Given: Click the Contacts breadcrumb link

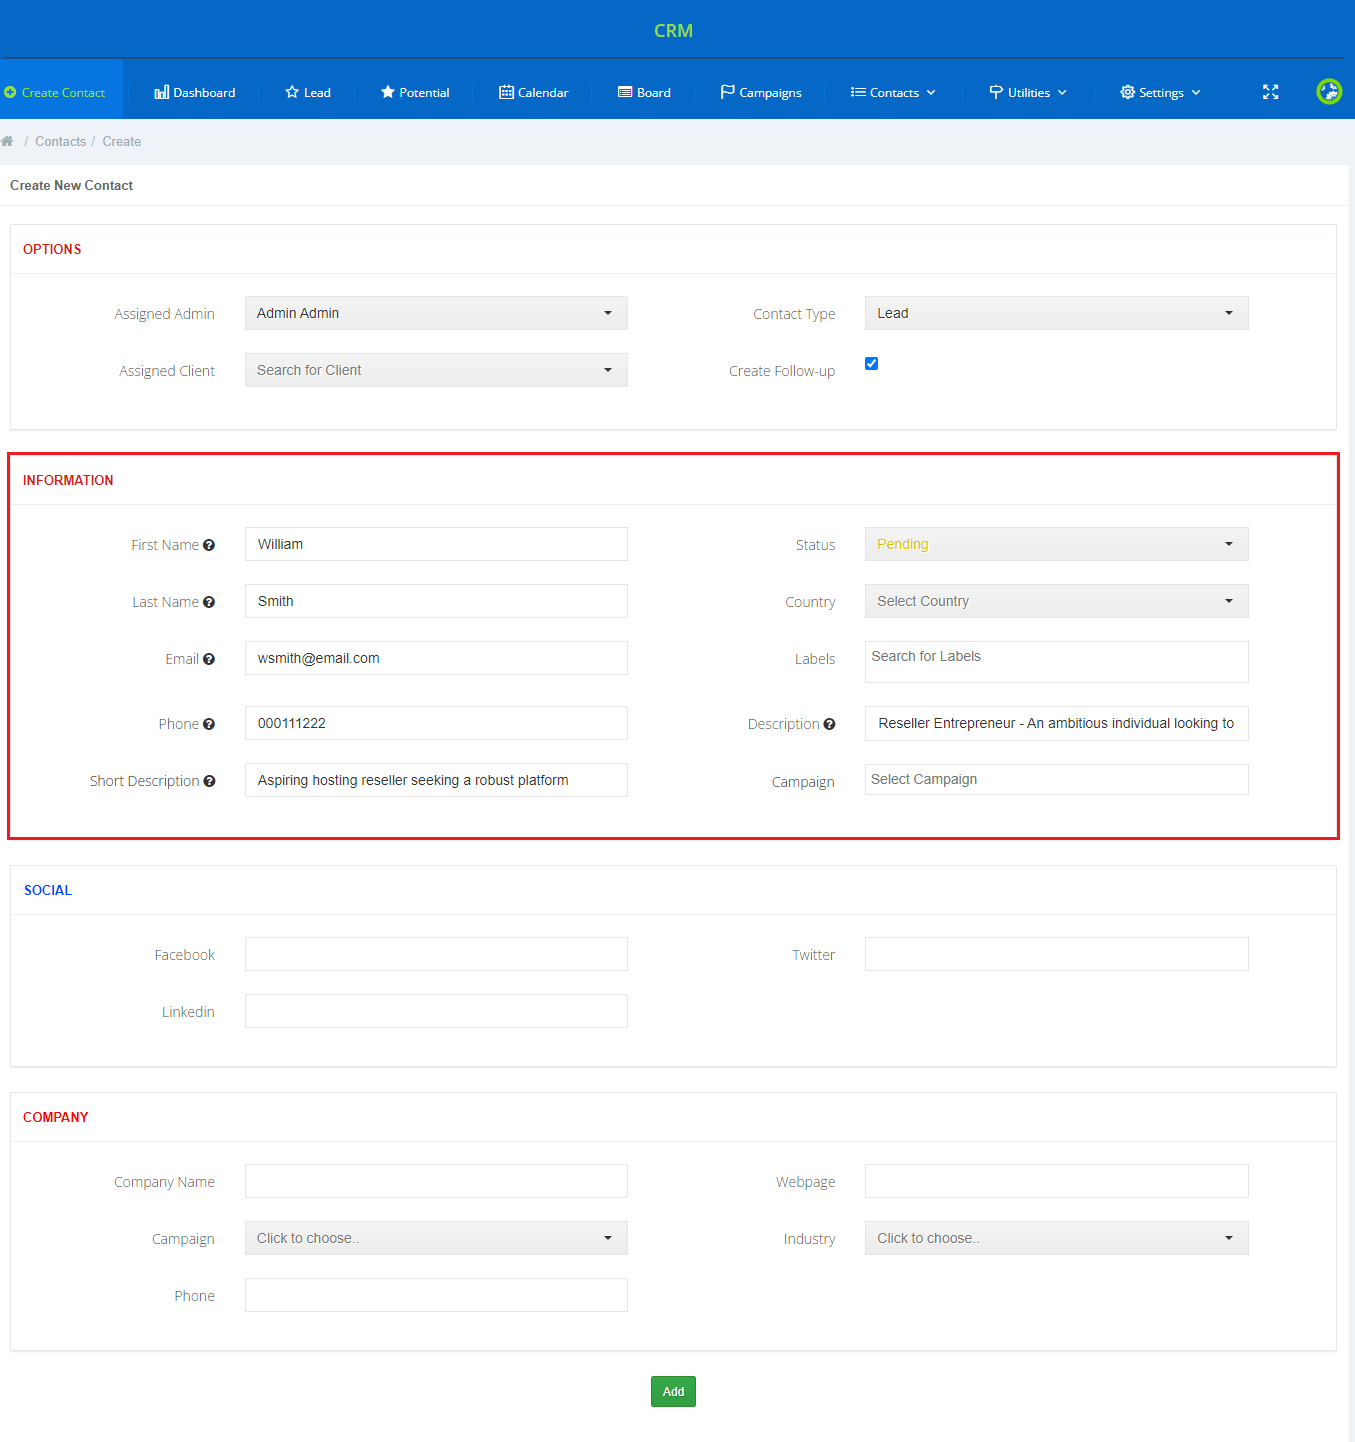Looking at the screenshot, I should click(61, 141).
